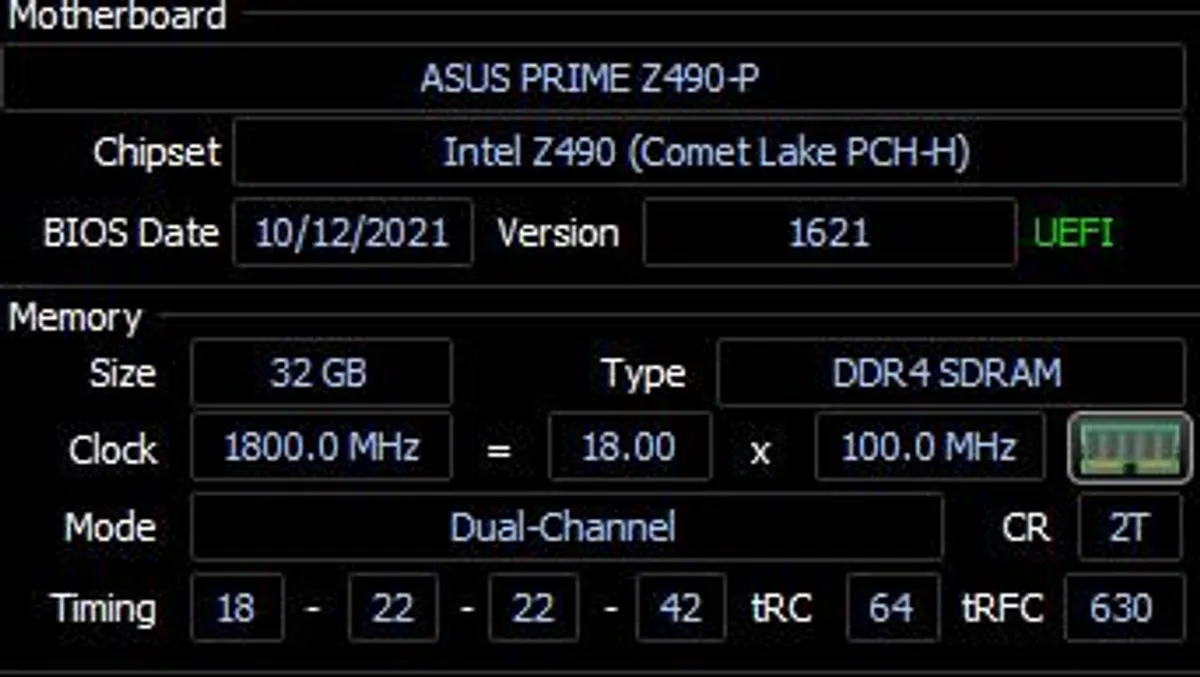Select the 32 GB memory Size field
The image size is (1200, 677).
coord(321,372)
